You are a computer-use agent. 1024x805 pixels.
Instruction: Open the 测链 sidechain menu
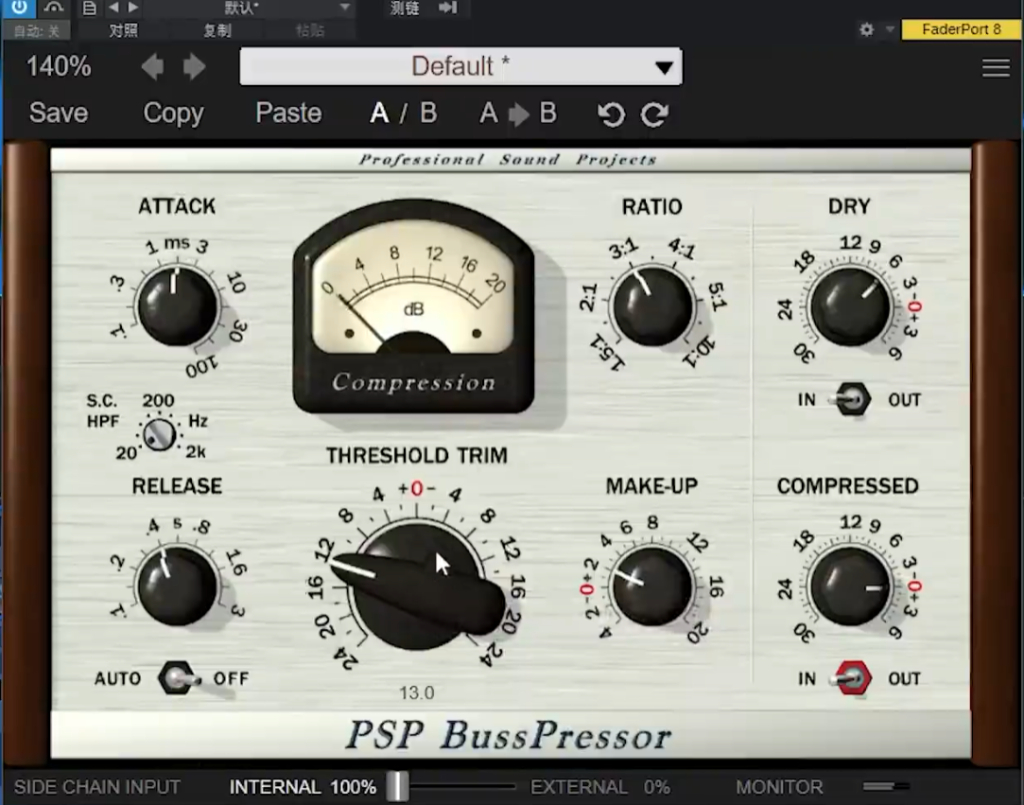[x=404, y=8]
